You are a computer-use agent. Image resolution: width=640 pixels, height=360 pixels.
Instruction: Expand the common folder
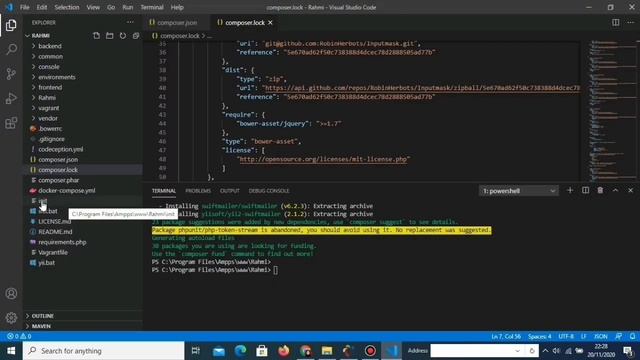[x=51, y=56]
